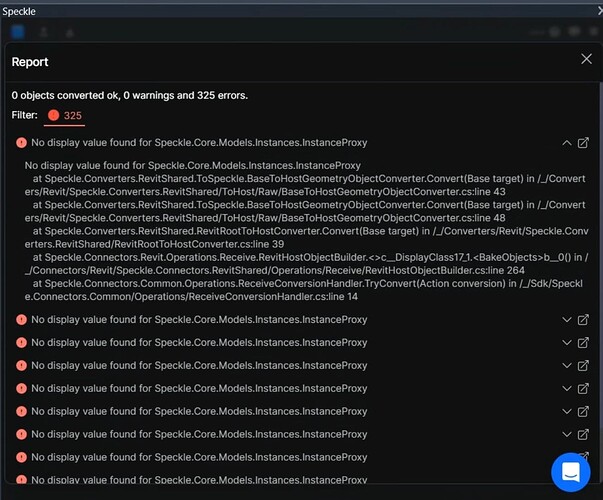Click stack trace text 'RevitHostObjectBuilder.cs:line 264'
This screenshot has width=603, height=500.
(445, 270)
